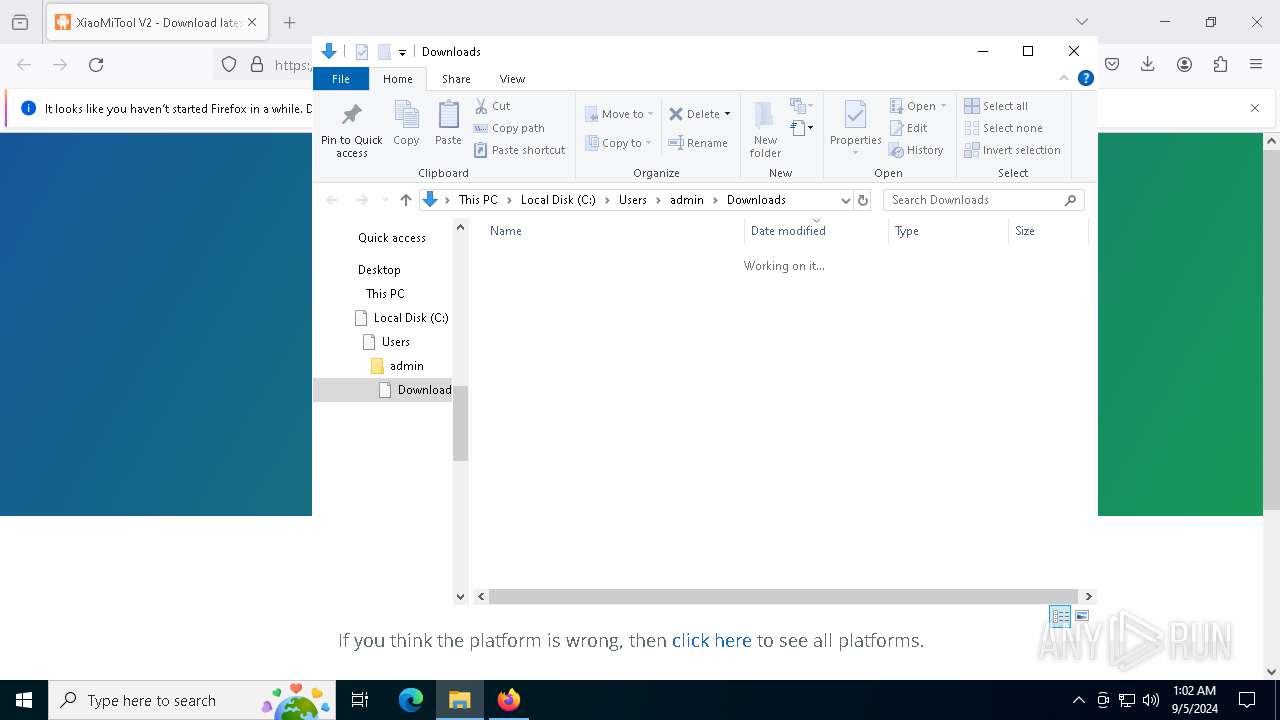Click Edit in Open group

(909, 128)
